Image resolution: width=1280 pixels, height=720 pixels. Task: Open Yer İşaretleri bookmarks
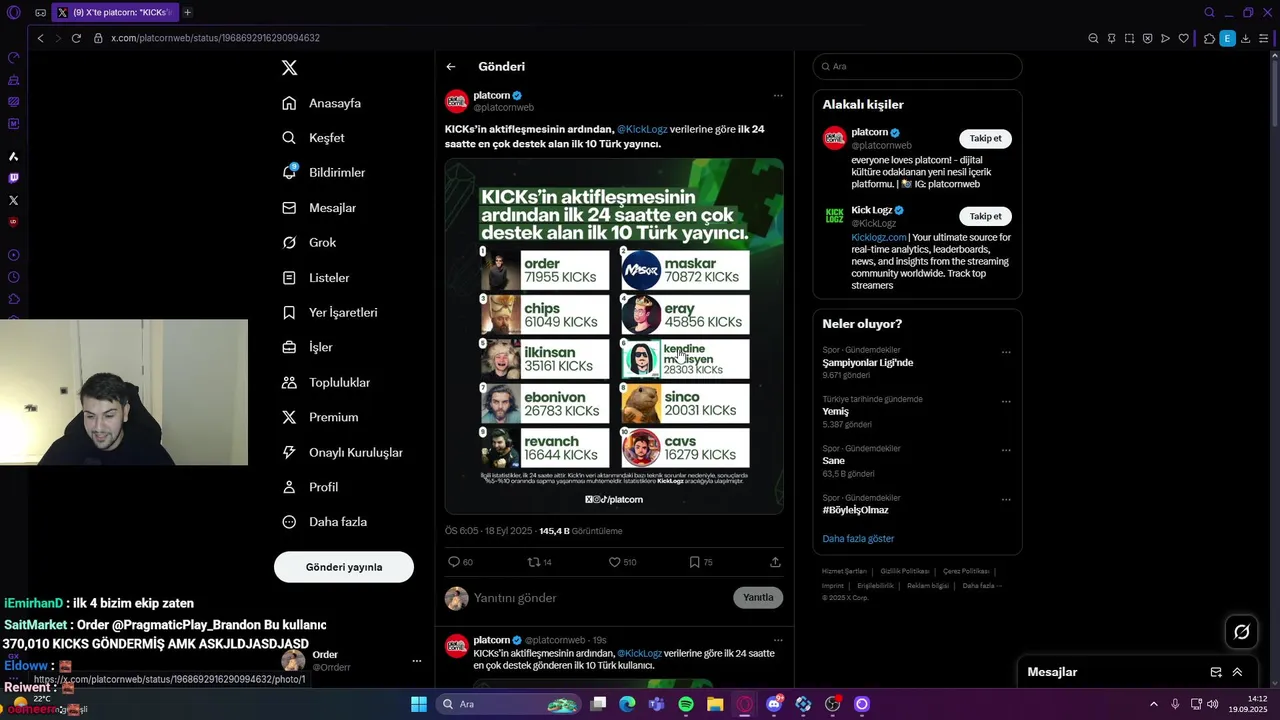[x=330, y=312]
